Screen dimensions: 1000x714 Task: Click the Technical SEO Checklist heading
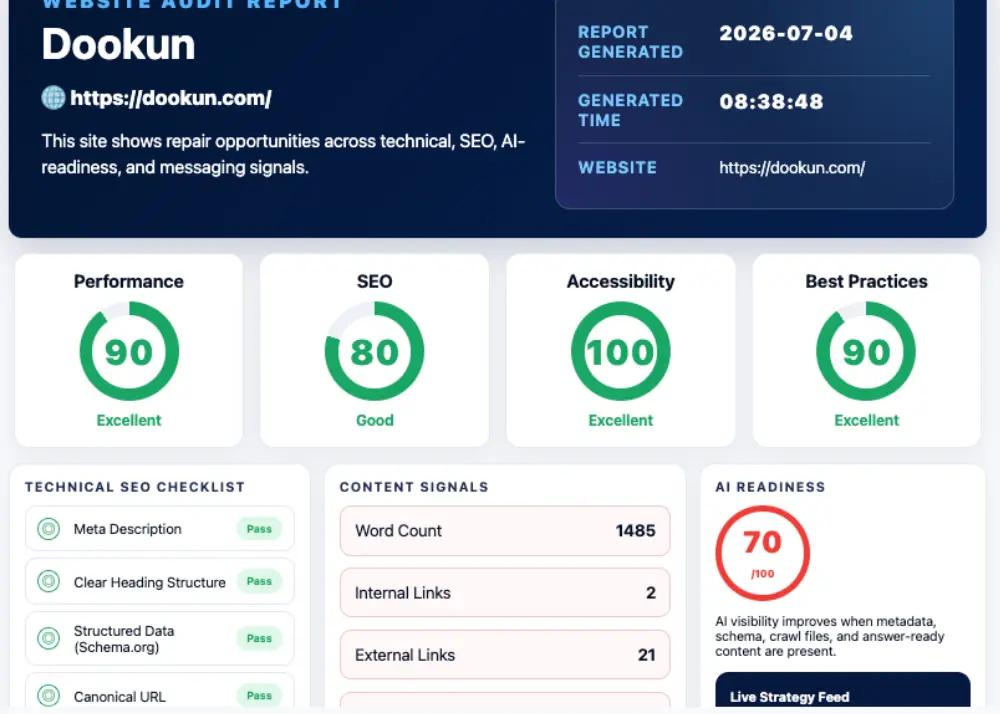pos(135,487)
